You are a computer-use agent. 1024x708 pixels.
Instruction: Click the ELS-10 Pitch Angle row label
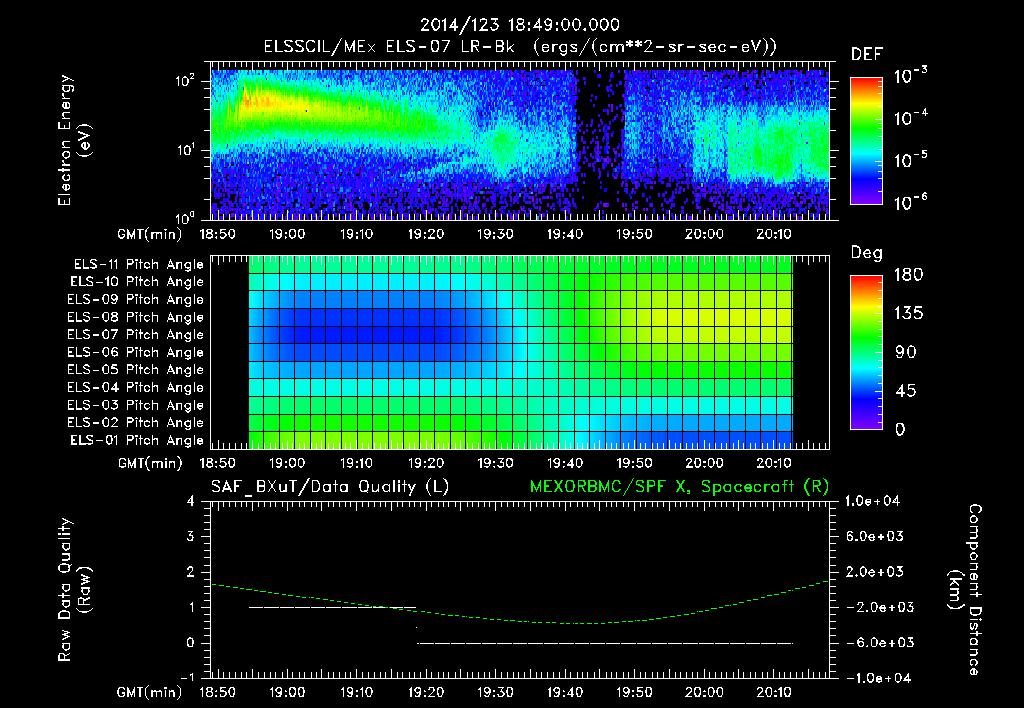click(x=137, y=282)
